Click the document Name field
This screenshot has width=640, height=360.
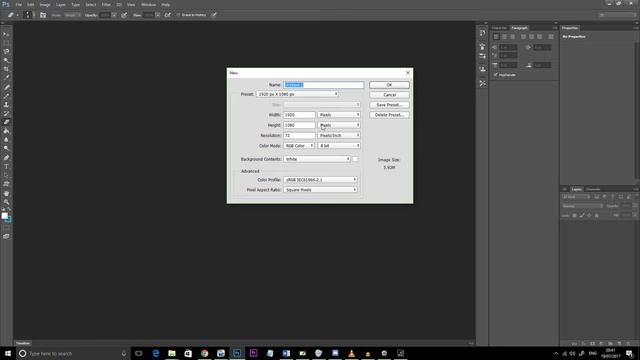tap(323, 85)
